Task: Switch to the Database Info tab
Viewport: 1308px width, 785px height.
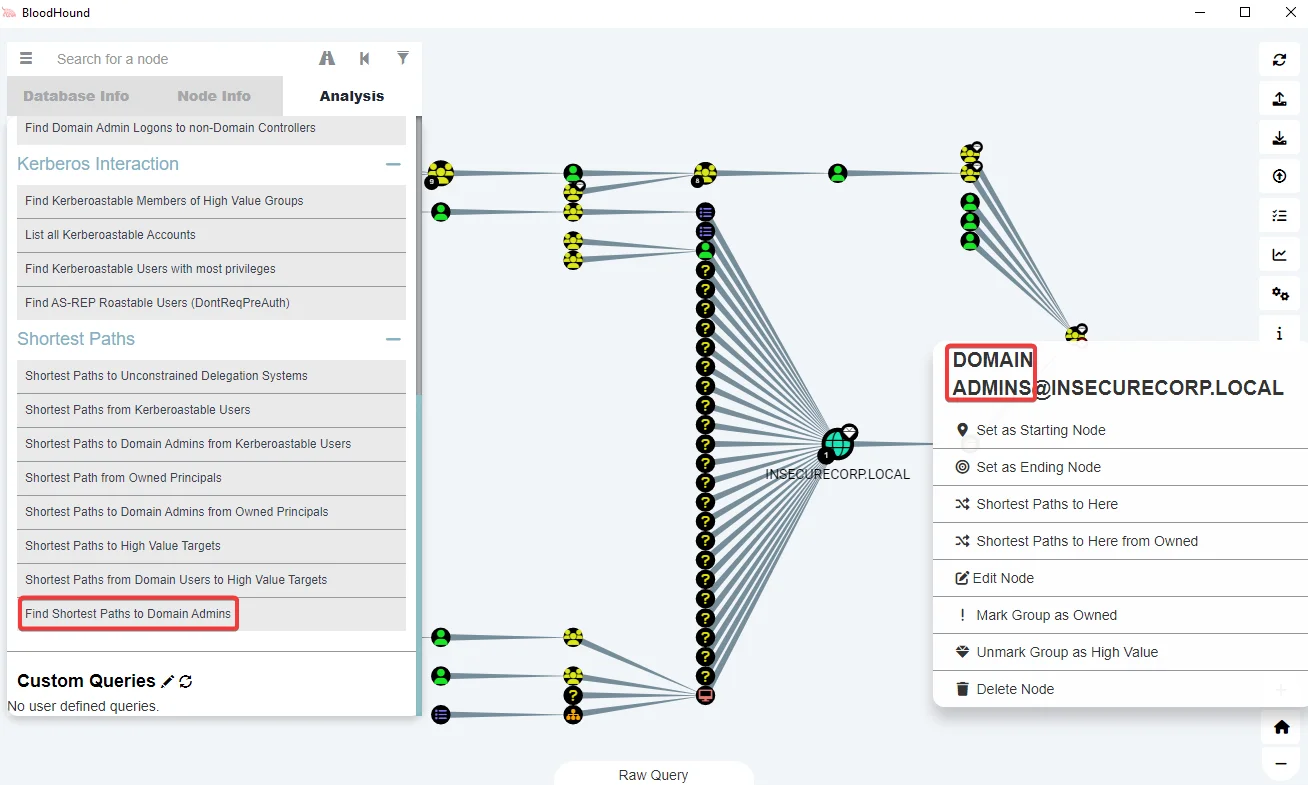Action: [x=76, y=96]
